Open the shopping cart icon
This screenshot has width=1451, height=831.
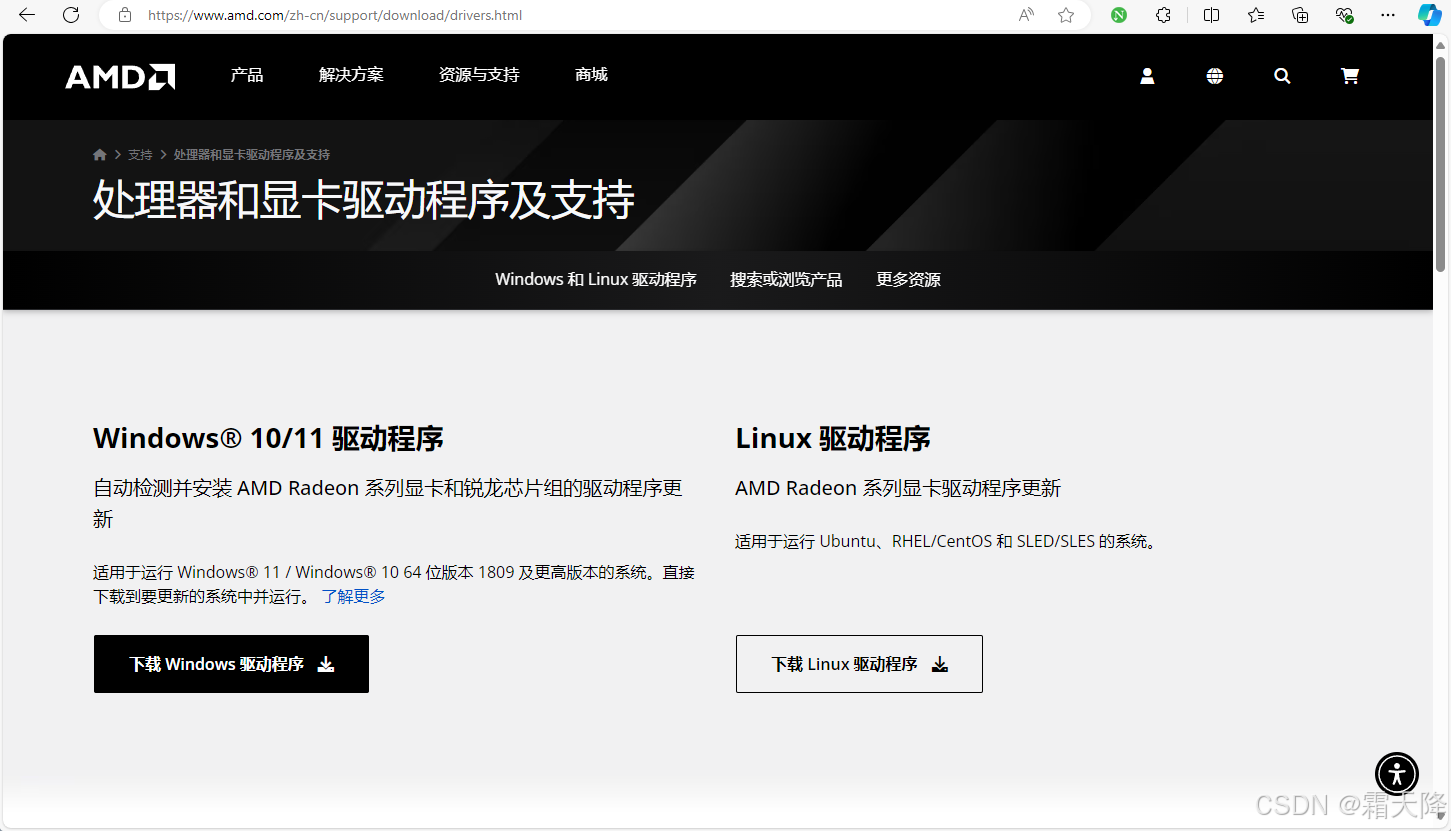pyautogui.click(x=1349, y=76)
